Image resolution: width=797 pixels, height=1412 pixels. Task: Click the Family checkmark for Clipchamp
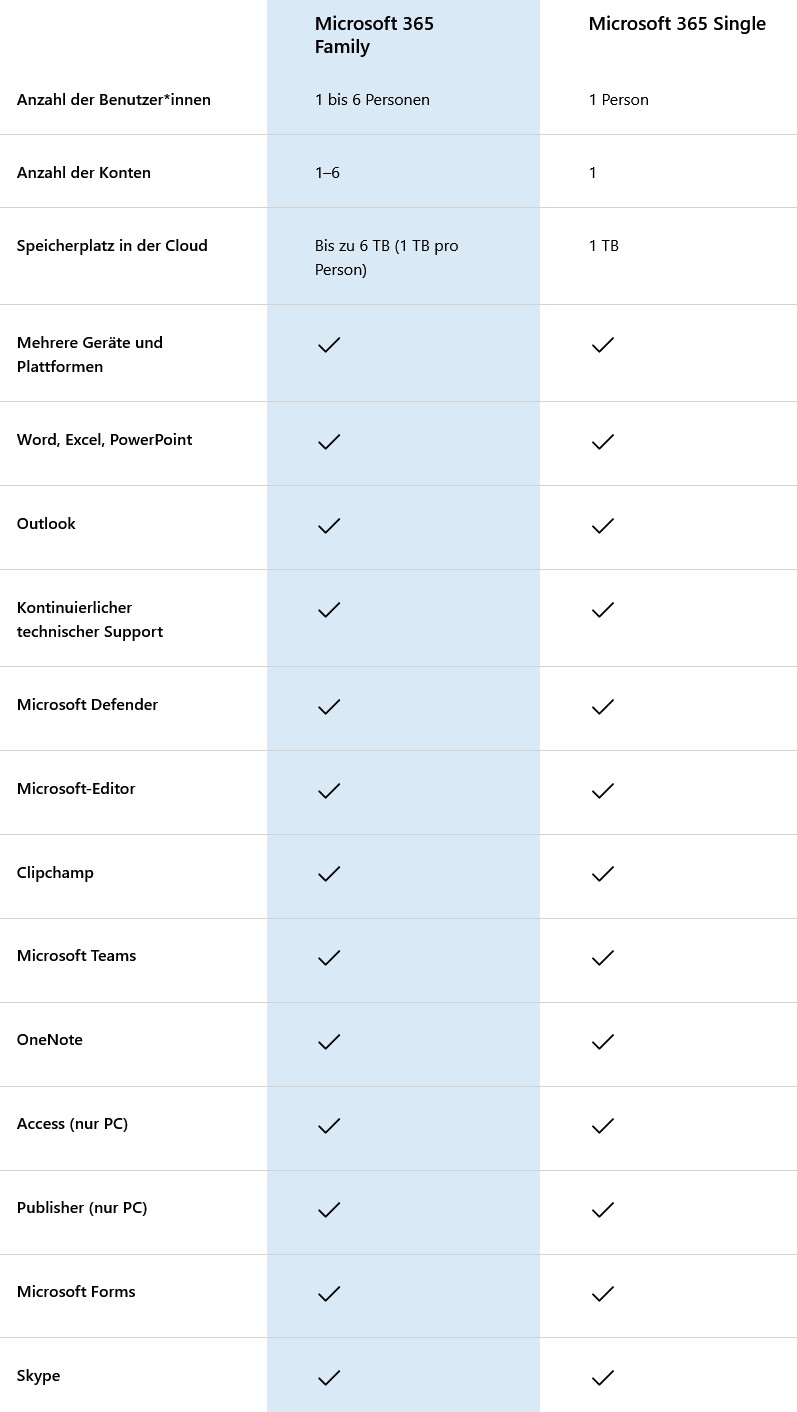(x=329, y=873)
